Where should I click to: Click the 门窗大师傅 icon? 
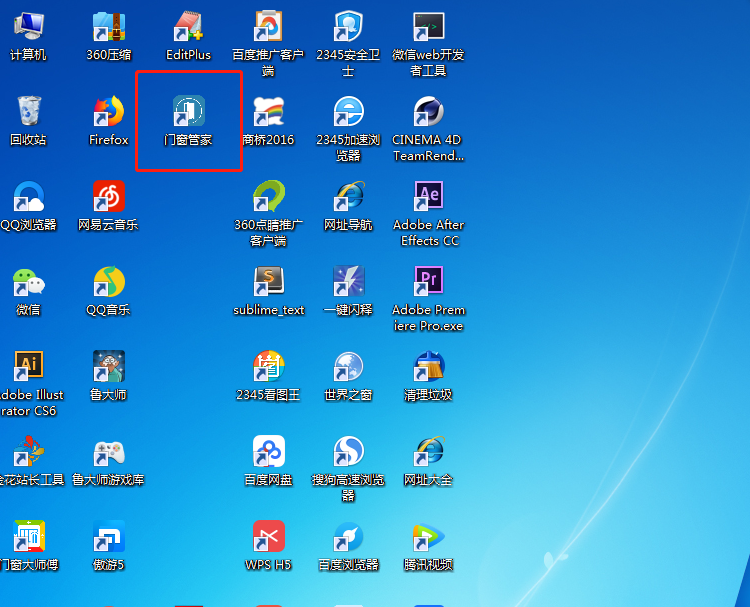tap(29, 536)
